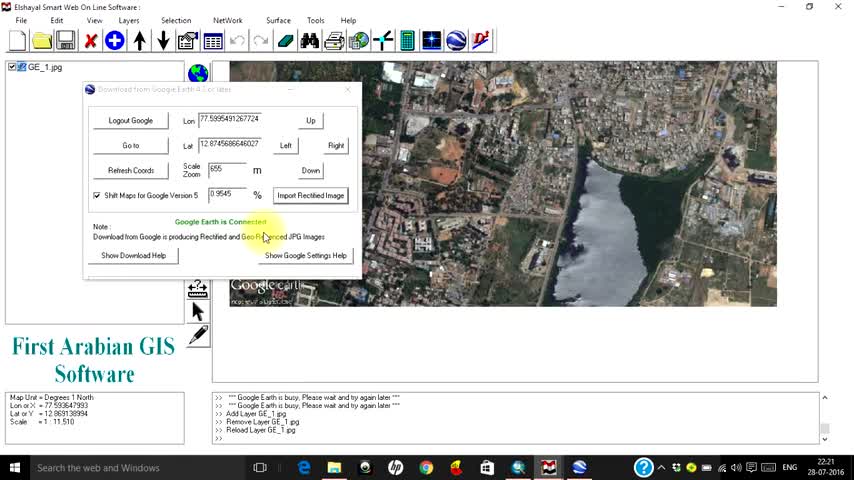Open Google Earth download toolbar icon
The width and height of the screenshot is (854, 480).
456,41
